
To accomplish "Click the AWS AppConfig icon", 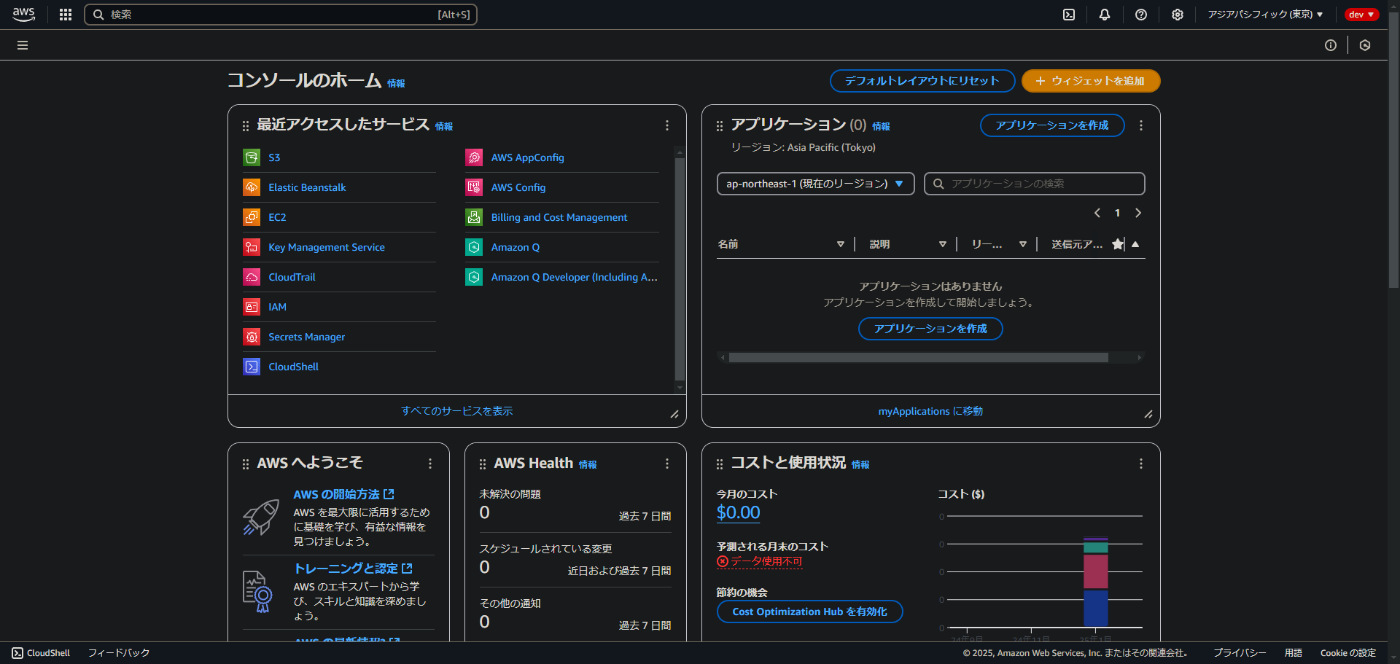I will [x=474, y=157].
